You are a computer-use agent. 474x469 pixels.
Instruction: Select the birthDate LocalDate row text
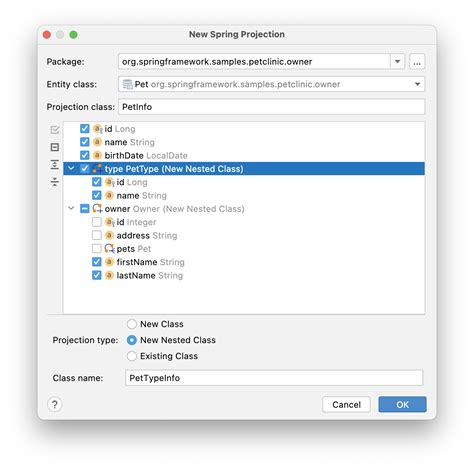tap(146, 156)
